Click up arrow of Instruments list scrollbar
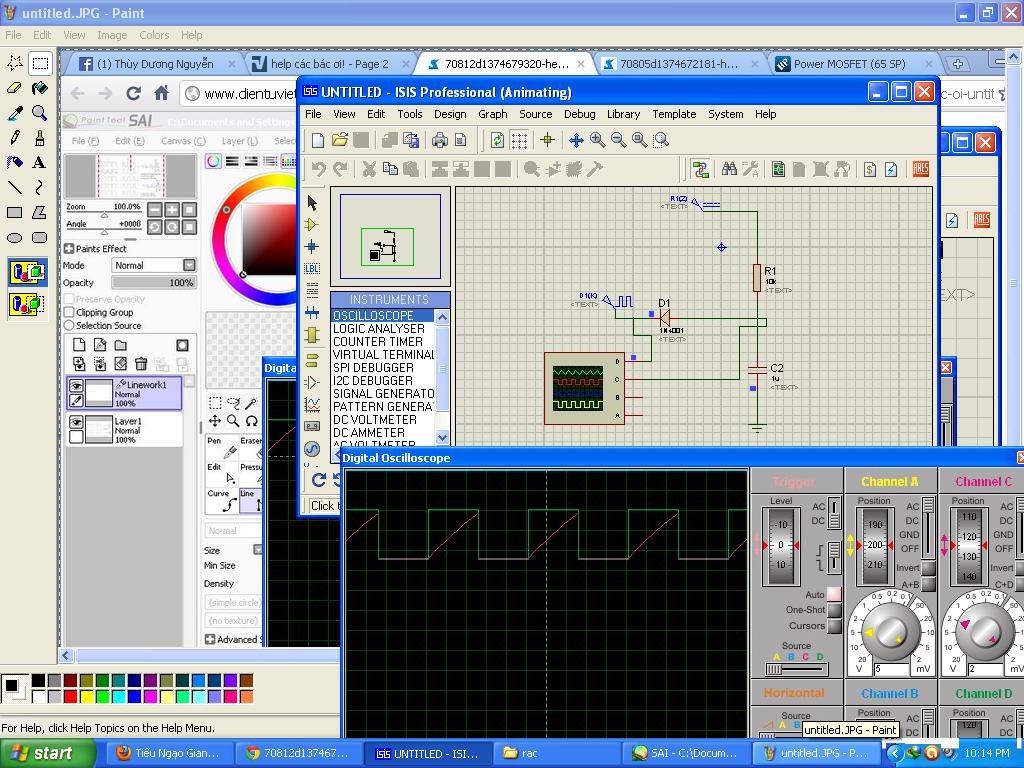The image size is (1024, 768). tap(442, 317)
